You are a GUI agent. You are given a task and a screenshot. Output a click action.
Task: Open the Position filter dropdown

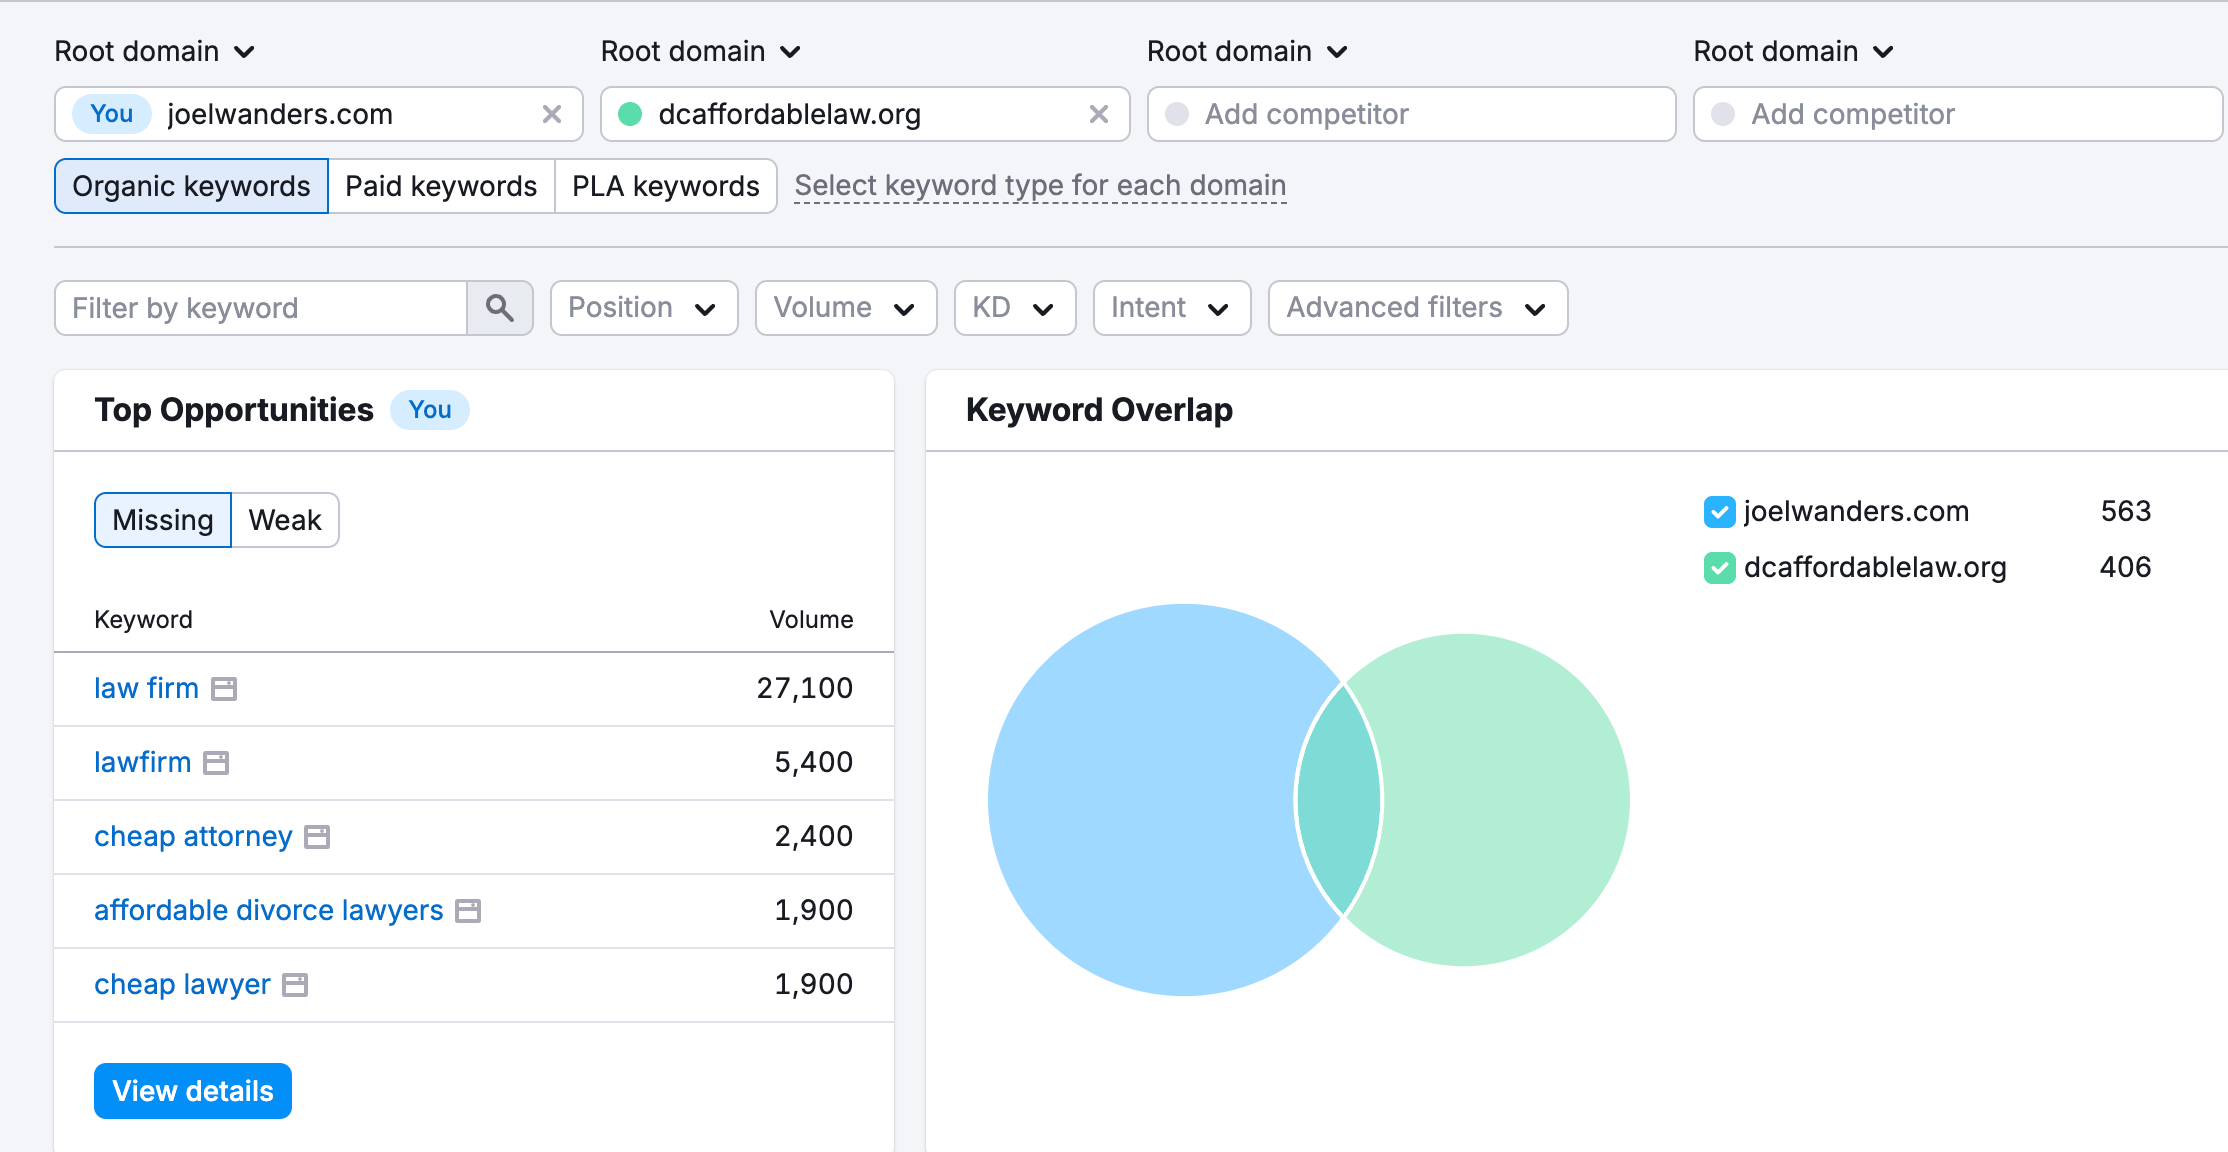coord(643,308)
